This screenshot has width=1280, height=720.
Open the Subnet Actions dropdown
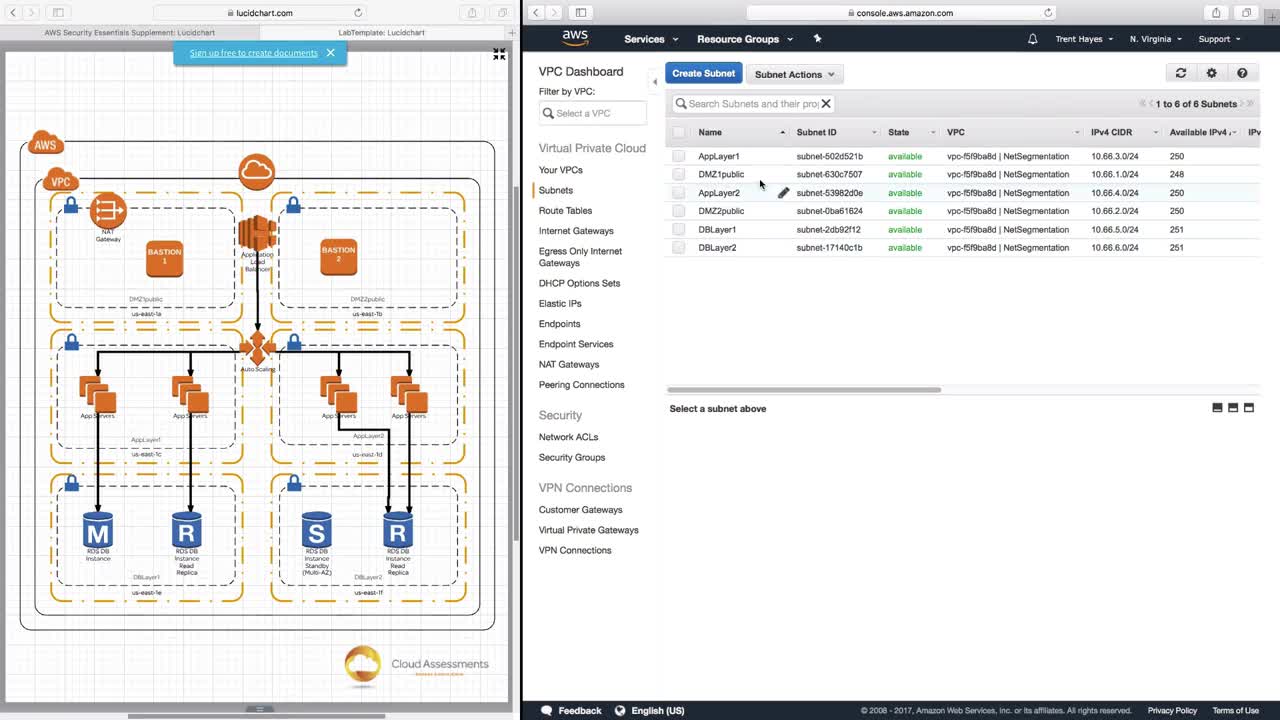click(x=795, y=74)
